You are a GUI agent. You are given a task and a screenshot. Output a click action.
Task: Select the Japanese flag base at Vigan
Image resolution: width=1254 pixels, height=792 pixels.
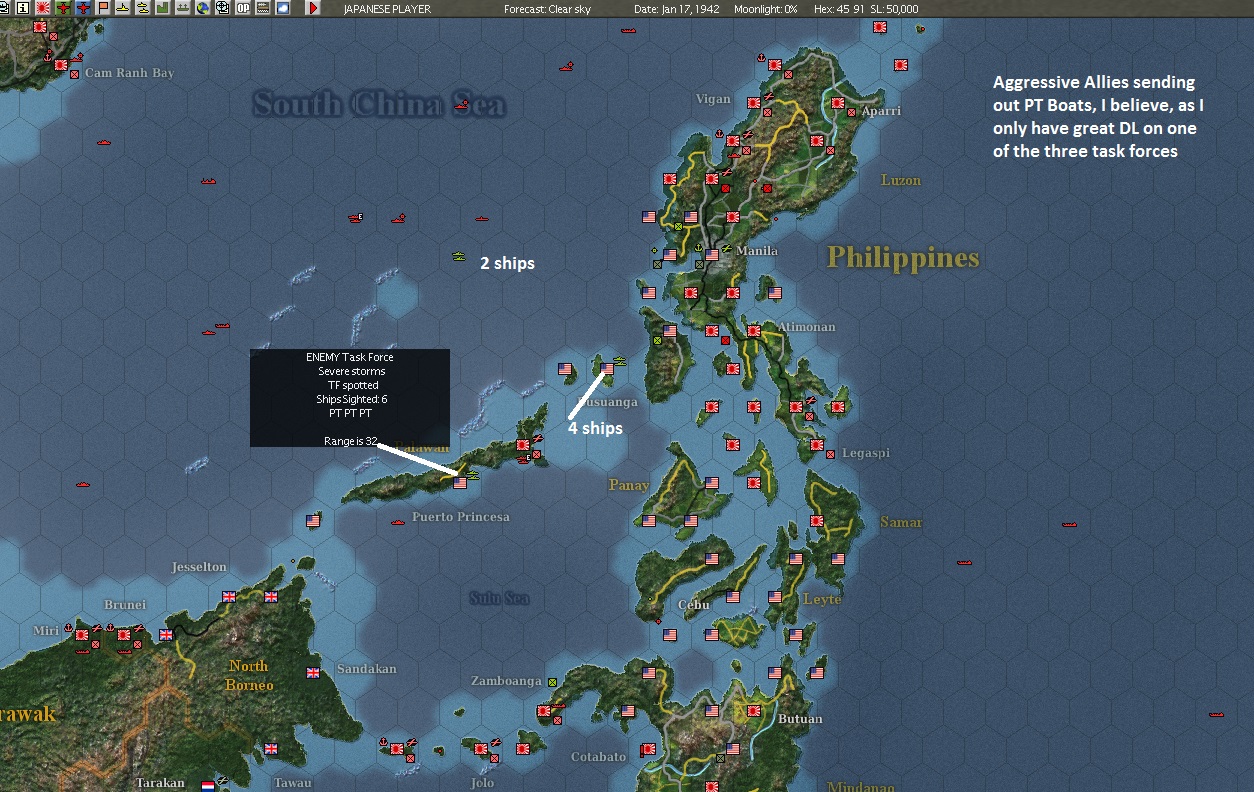[x=753, y=103]
